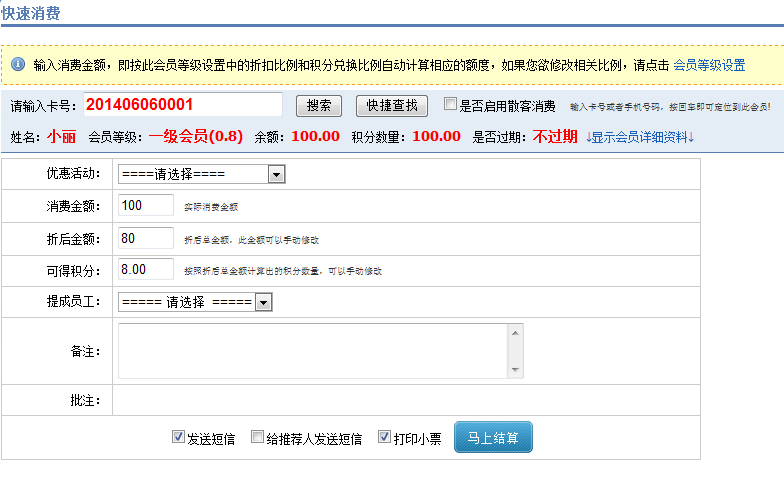The height and width of the screenshot is (488, 784).
Task: Toggle the 打印小票 checkbox
Action: coord(384,437)
